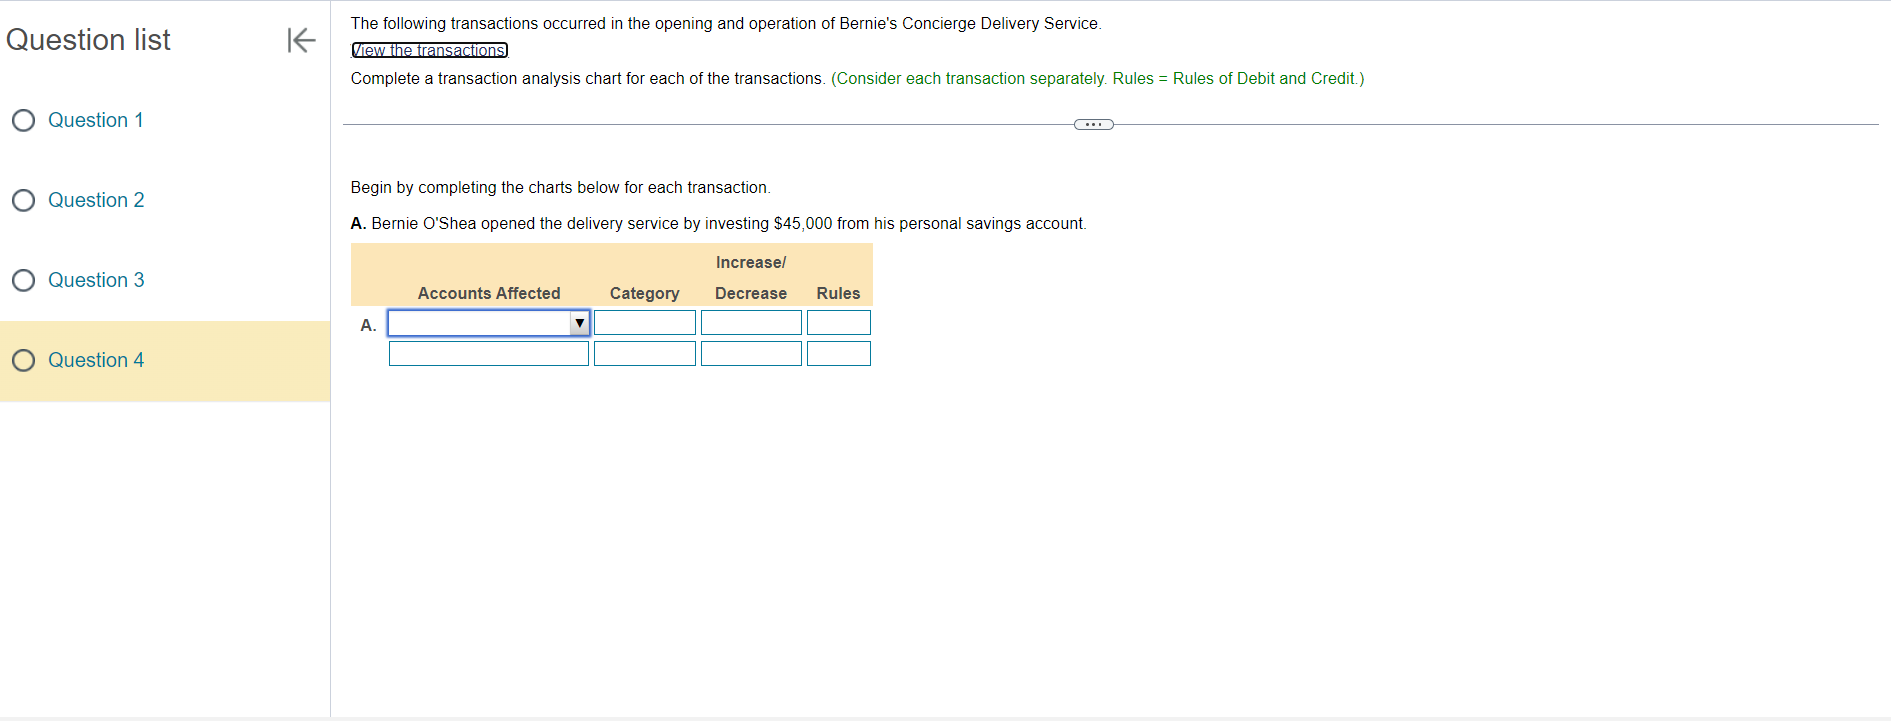The height and width of the screenshot is (721, 1891).
Task: Click the Accounts Affected column header
Action: pyautogui.click(x=489, y=293)
